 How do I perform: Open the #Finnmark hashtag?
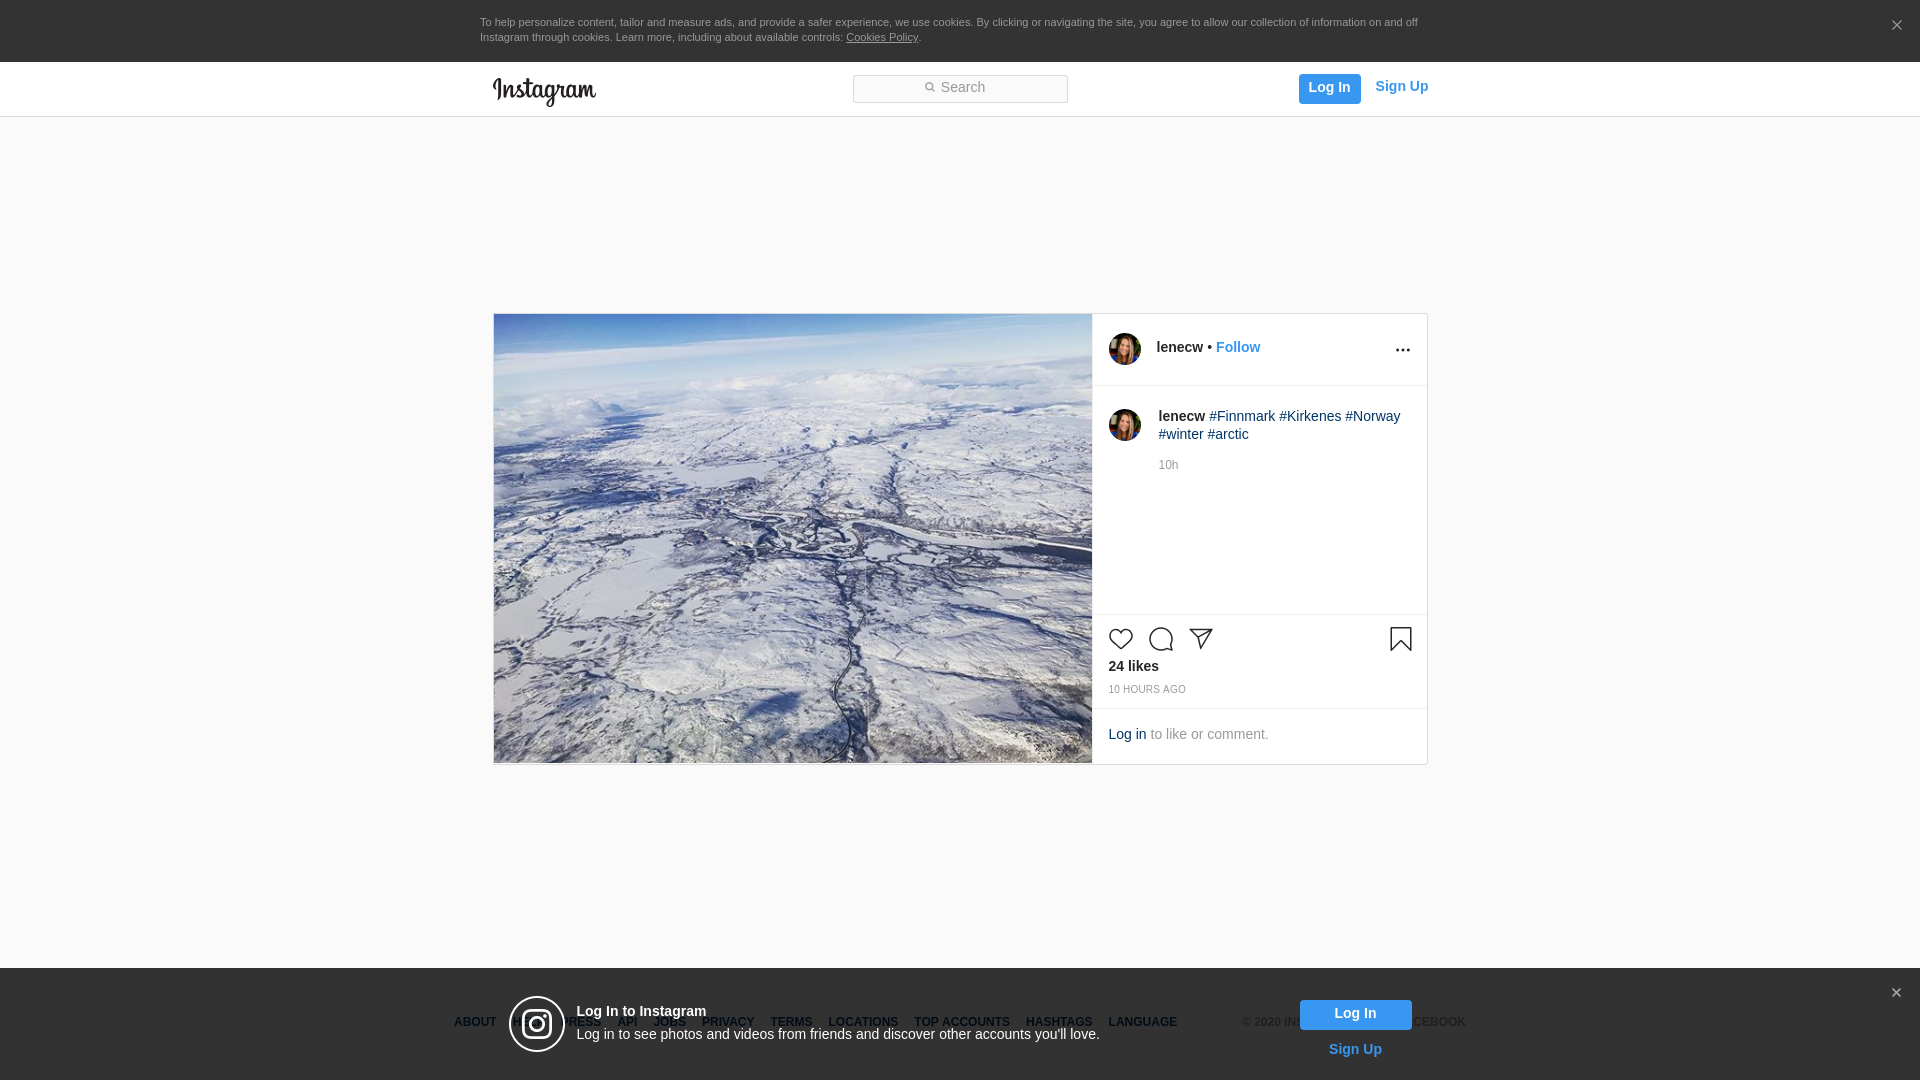click(1241, 416)
